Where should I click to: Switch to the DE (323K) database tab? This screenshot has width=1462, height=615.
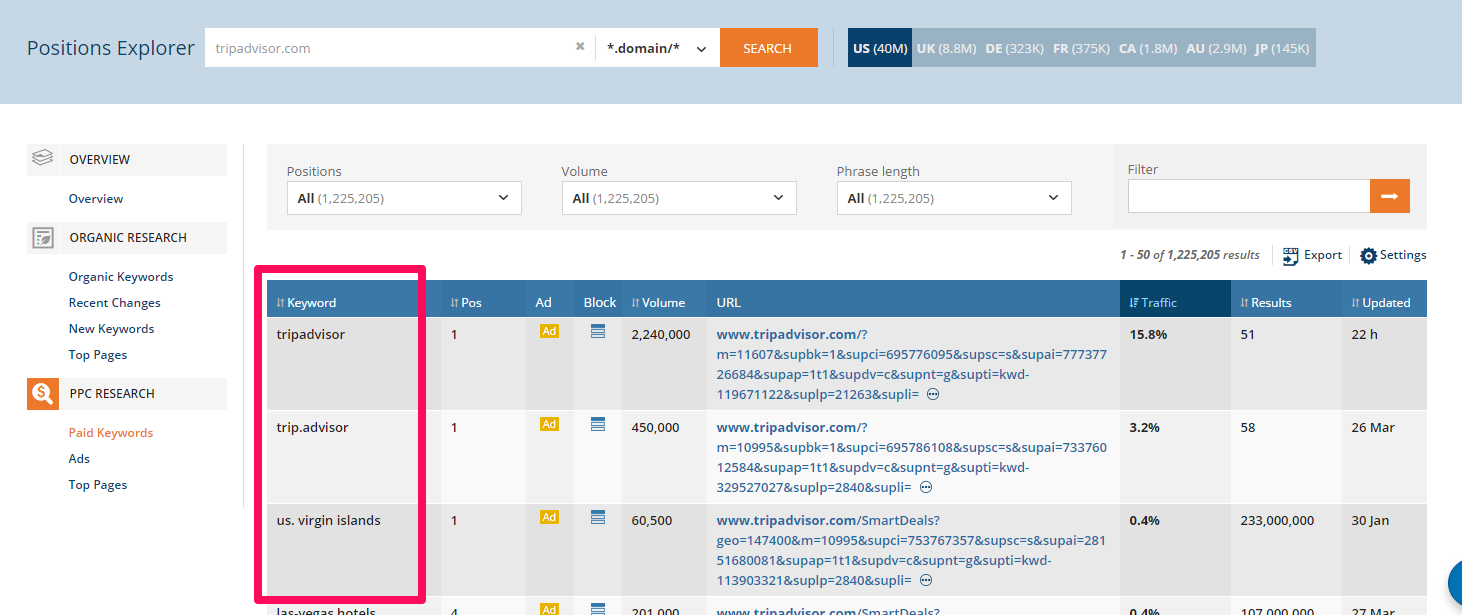tap(1014, 48)
